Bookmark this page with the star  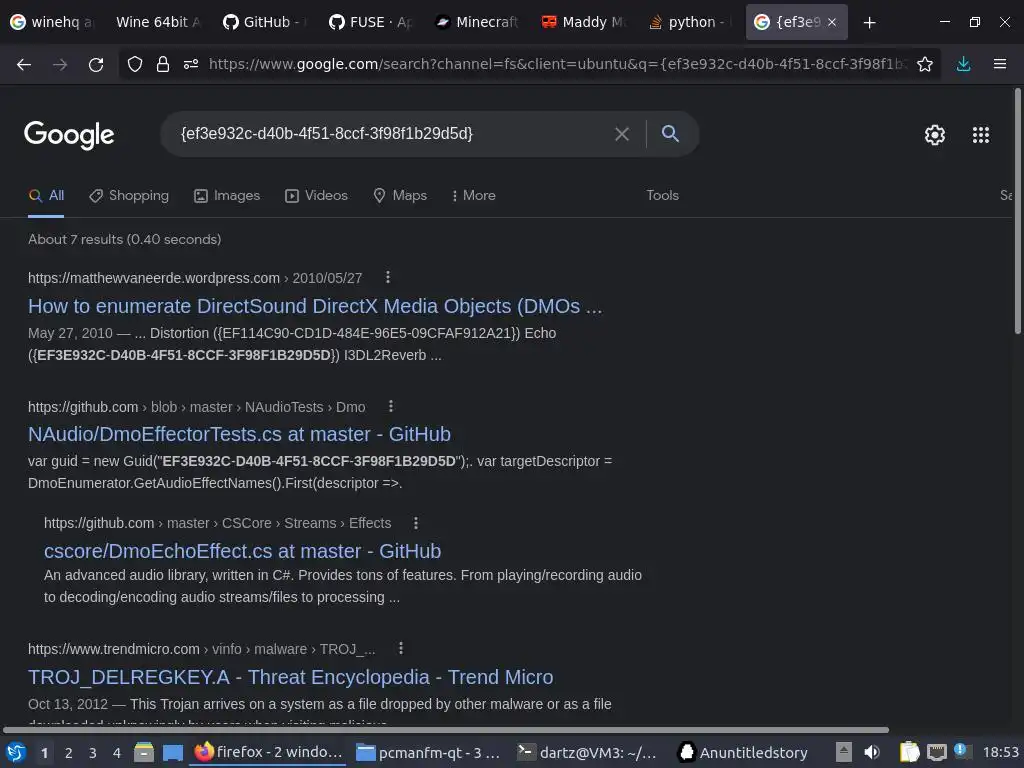tap(924, 64)
